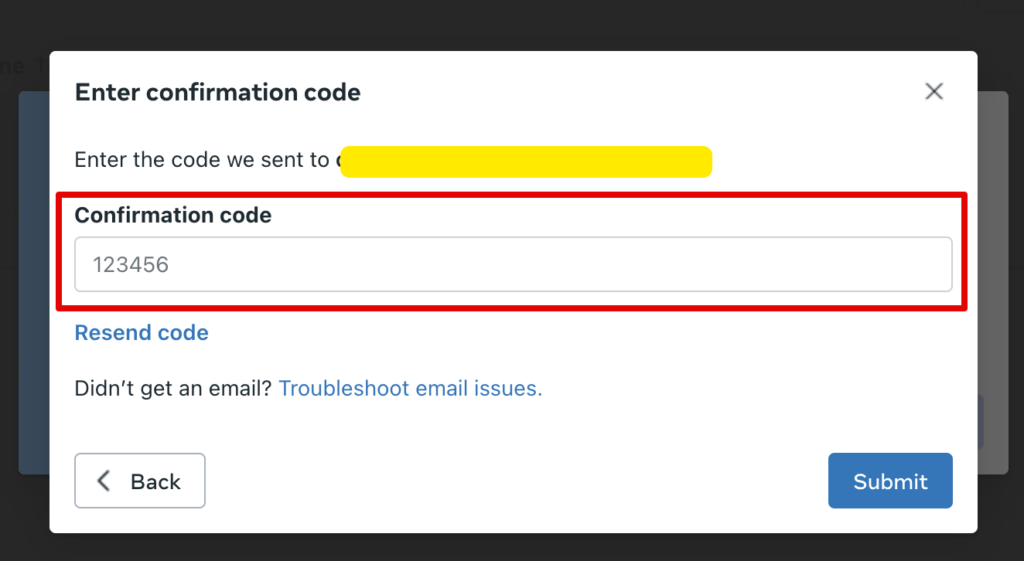Focus the Confirmation code input field

pos(513,265)
